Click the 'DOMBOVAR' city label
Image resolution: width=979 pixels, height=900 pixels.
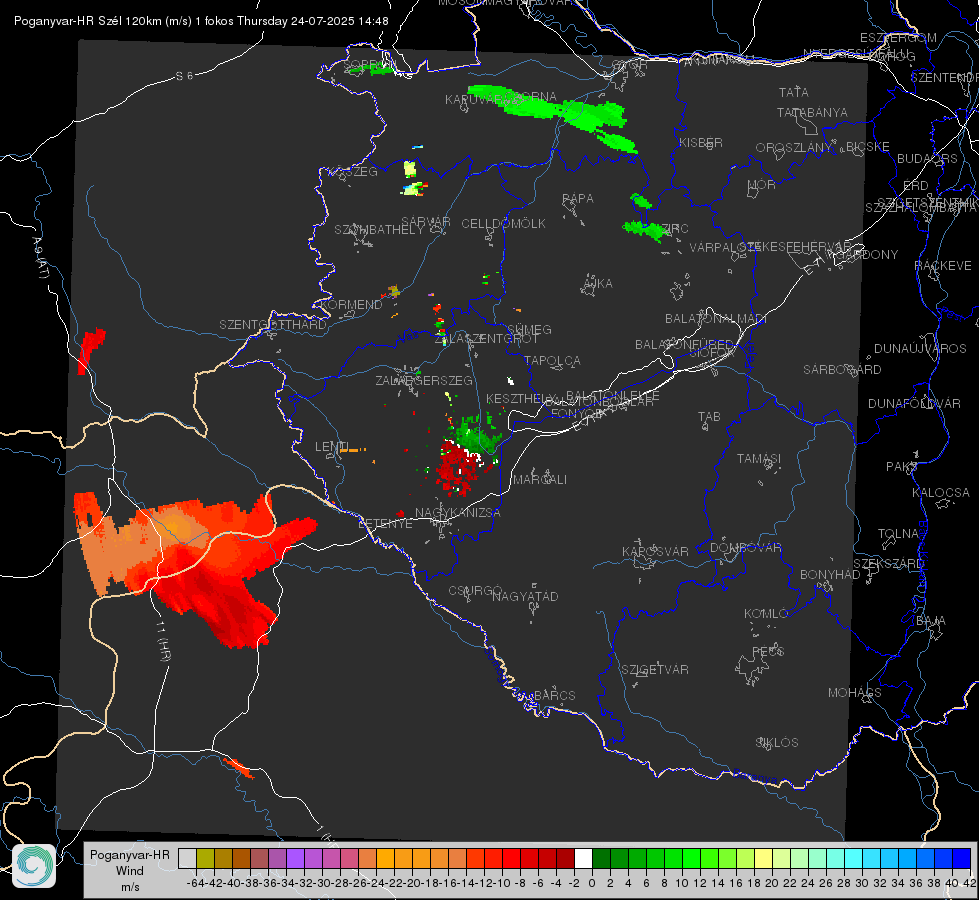point(745,548)
